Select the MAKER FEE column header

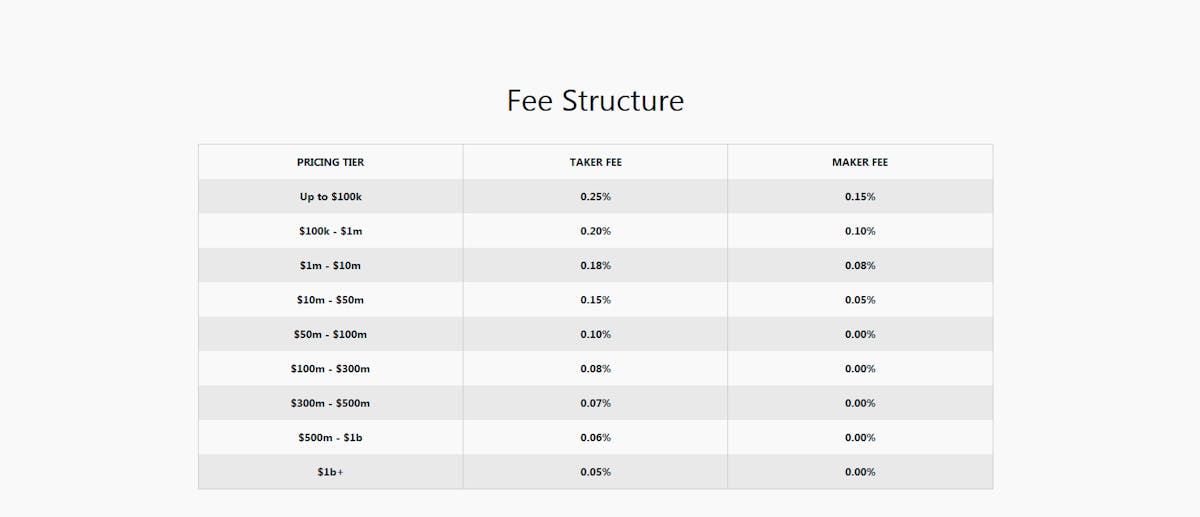[860, 162]
